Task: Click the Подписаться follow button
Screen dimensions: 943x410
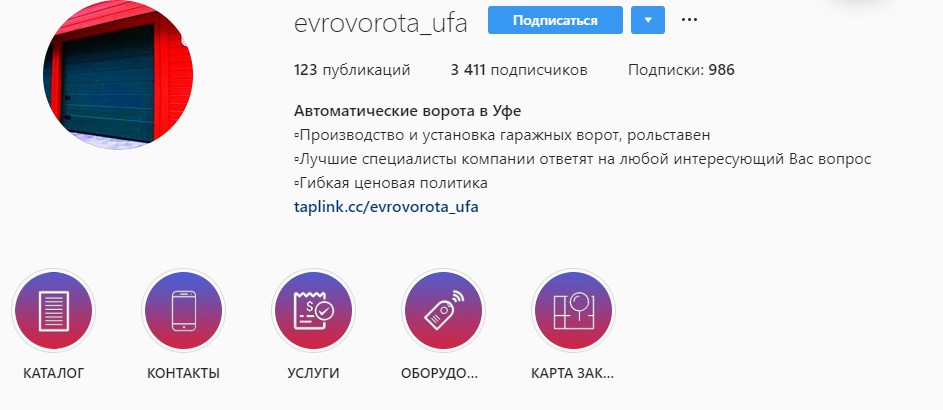Action: (555, 20)
